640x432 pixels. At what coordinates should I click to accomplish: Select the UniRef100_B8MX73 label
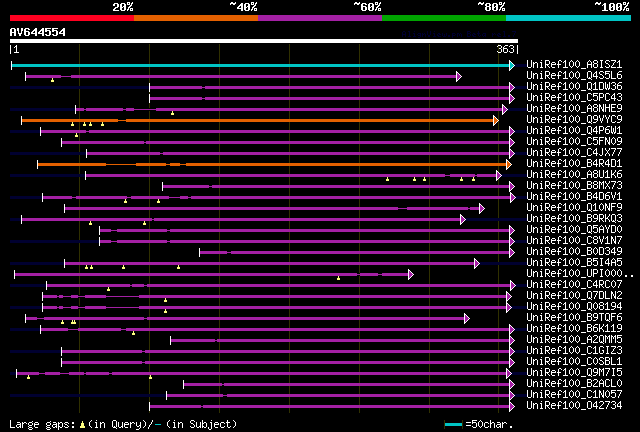(574, 186)
